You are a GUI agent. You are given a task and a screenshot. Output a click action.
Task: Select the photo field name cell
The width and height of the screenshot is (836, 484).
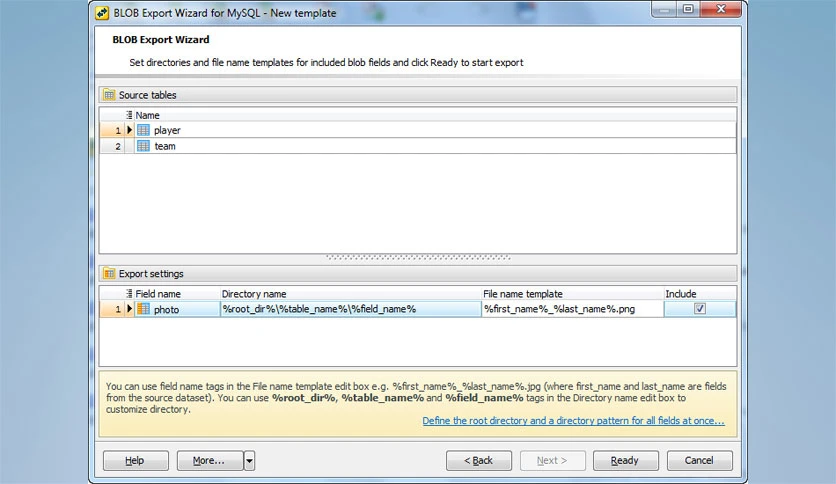pos(177,309)
